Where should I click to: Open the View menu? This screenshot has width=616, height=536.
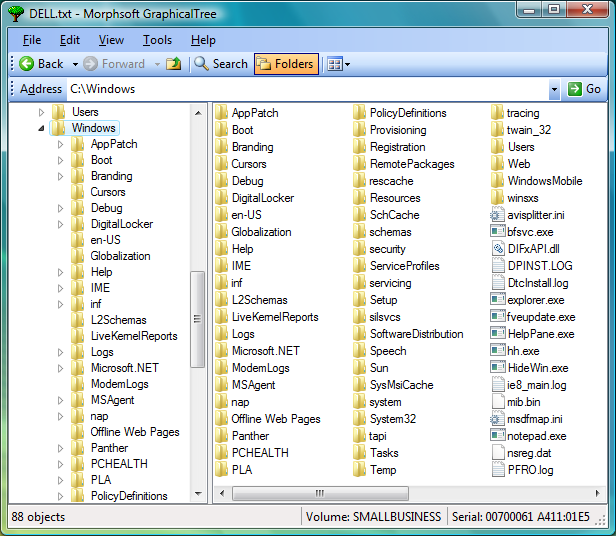pyautogui.click(x=111, y=40)
